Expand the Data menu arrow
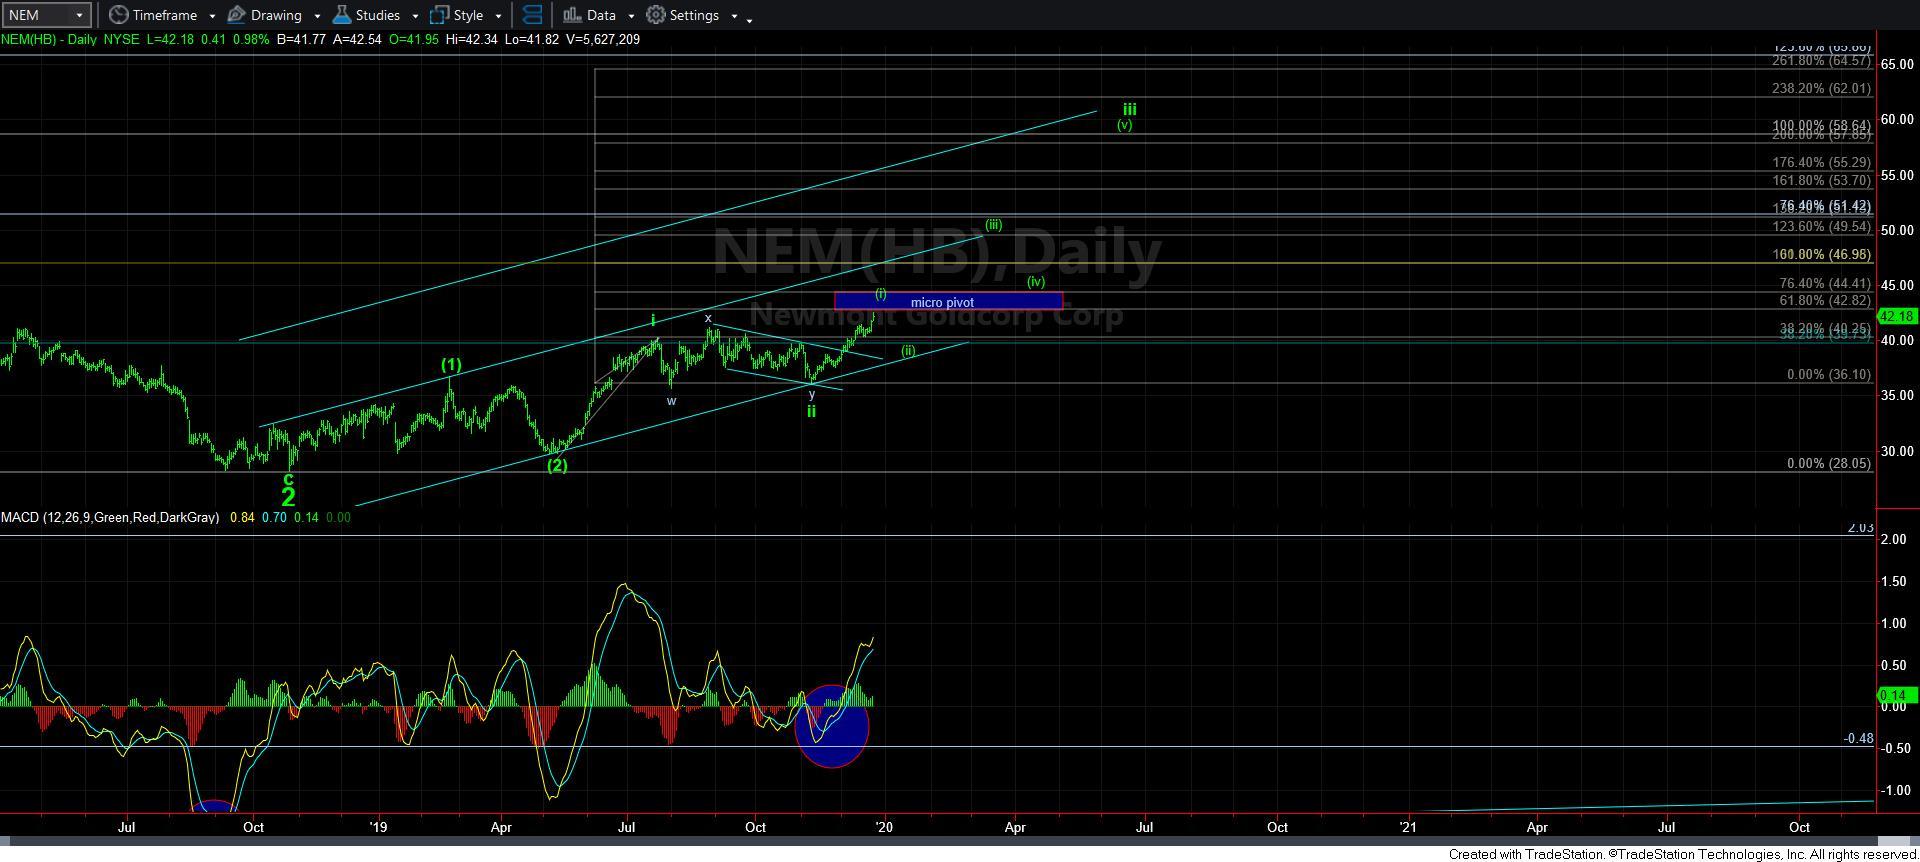The width and height of the screenshot is (1920, 862). pos(631,16)
